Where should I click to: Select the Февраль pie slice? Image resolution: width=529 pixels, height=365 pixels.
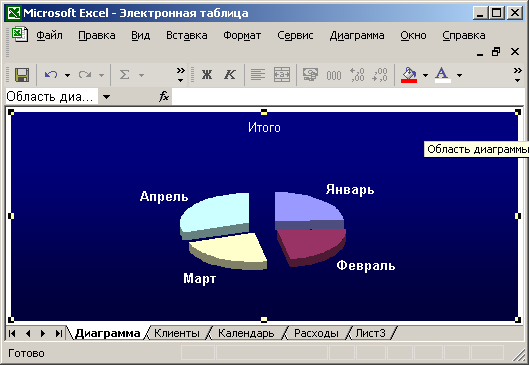tap(311, 245)
